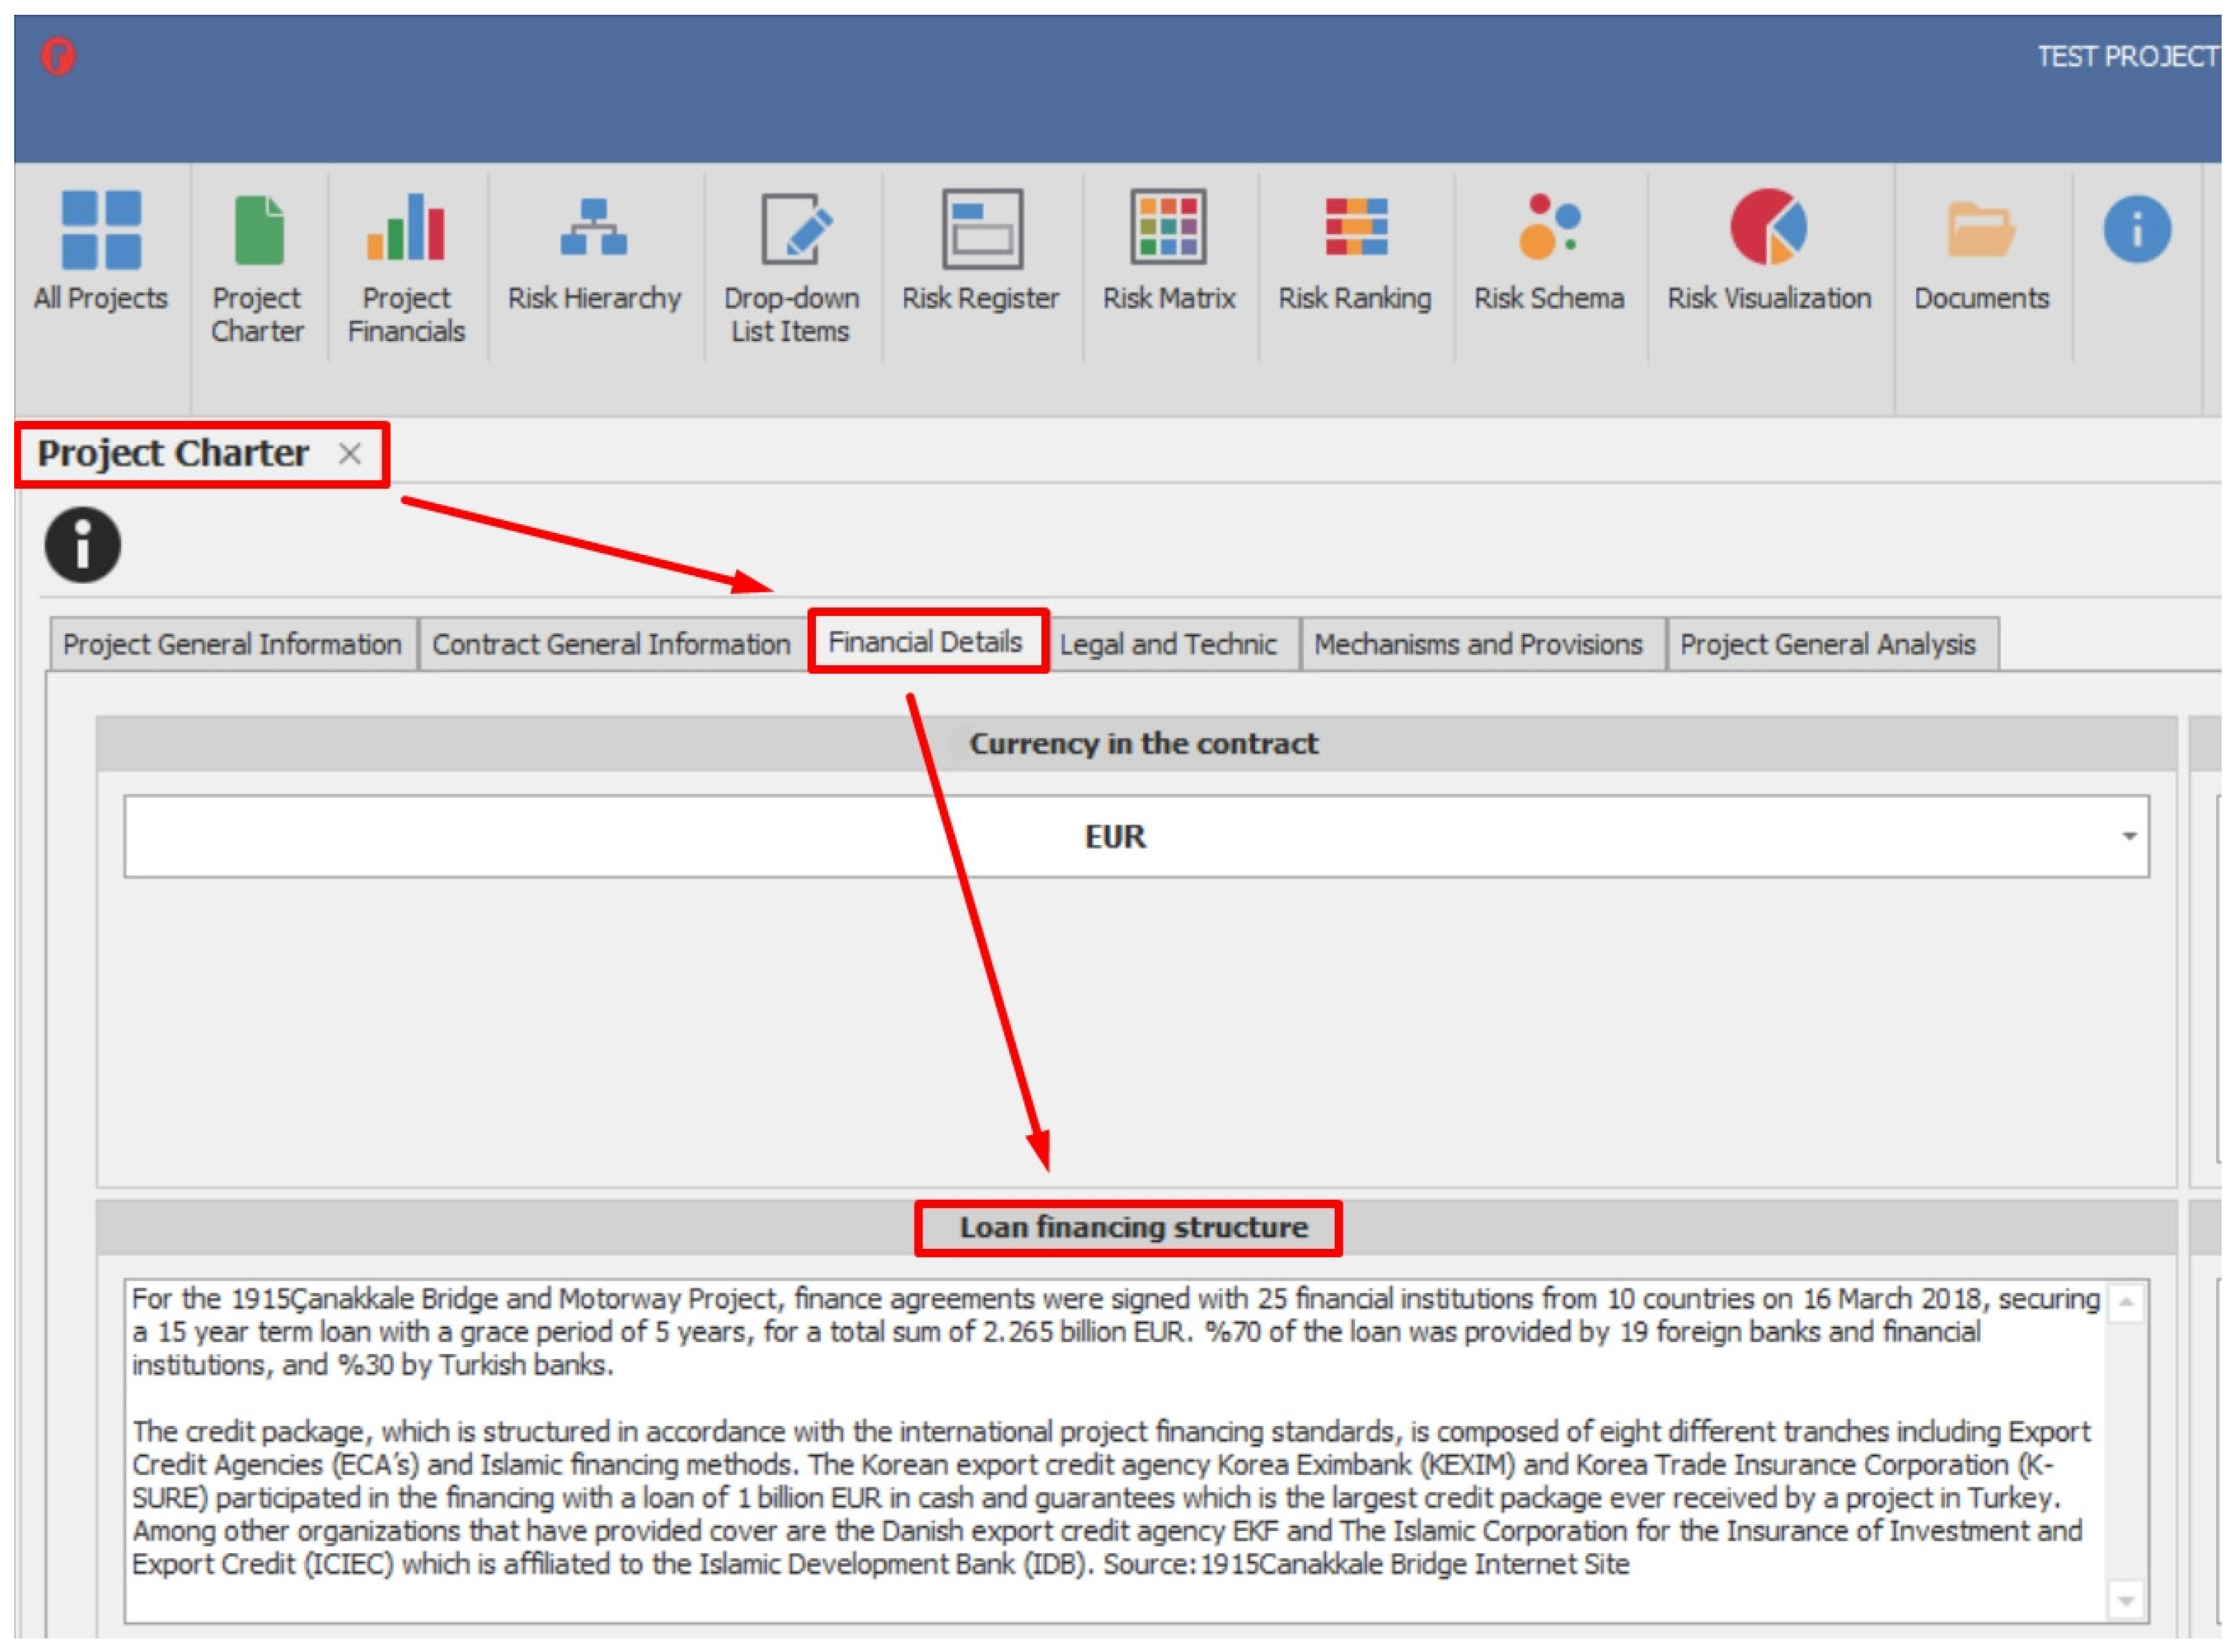Screen dimensions: 2237x1652
Task: Switch to Legal and Technic tab
Action: point(1168,645)
